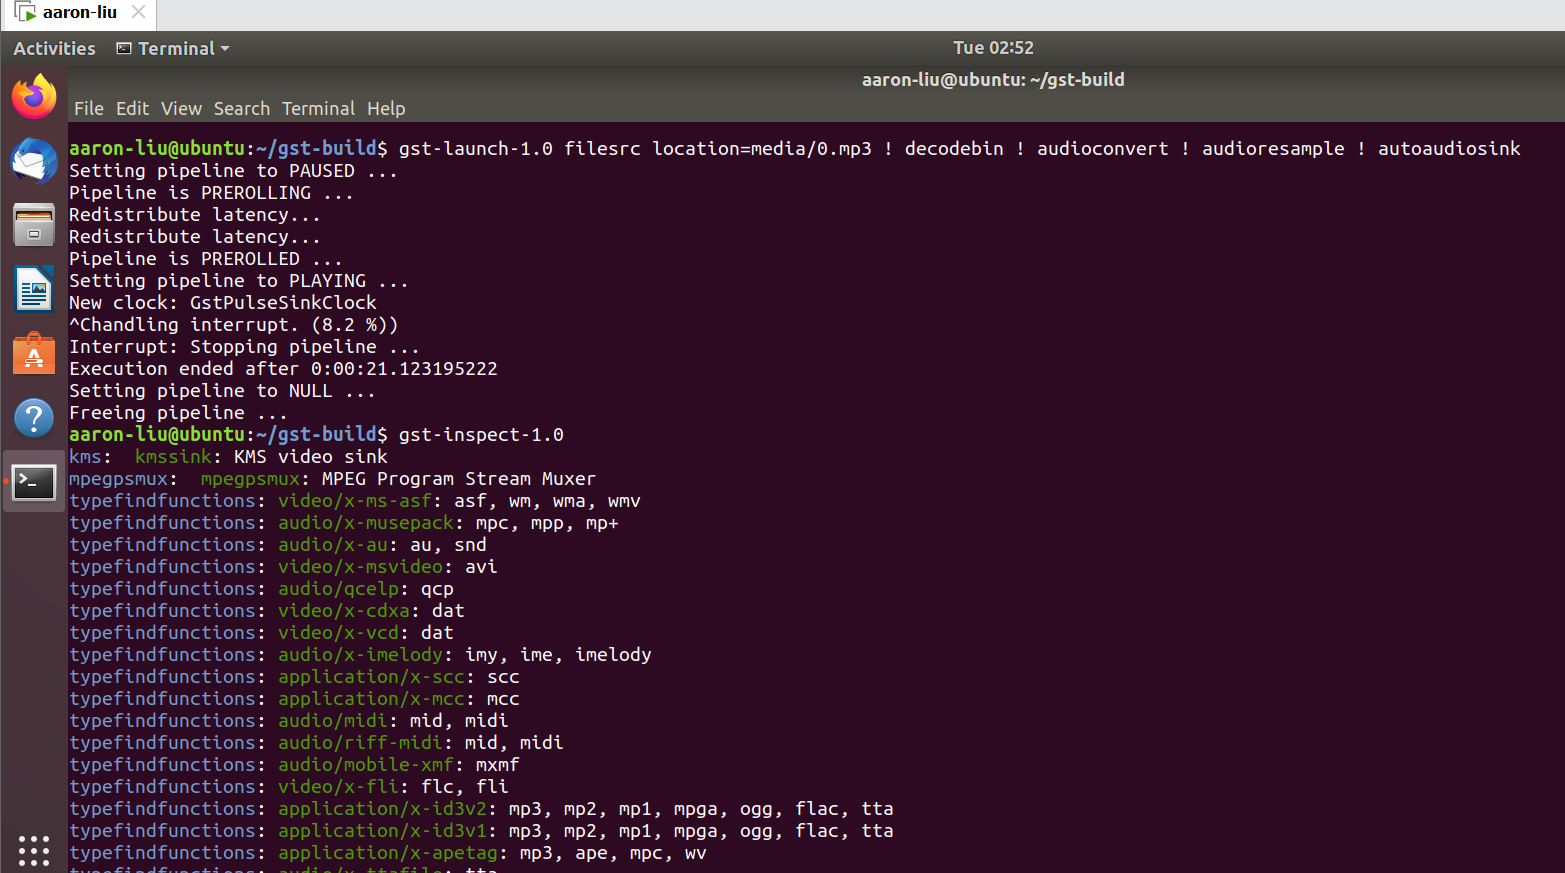Click the 'video/x-cdxa' type entry
This screenshot has height=873, width=1565.
[x=344, y=611]
